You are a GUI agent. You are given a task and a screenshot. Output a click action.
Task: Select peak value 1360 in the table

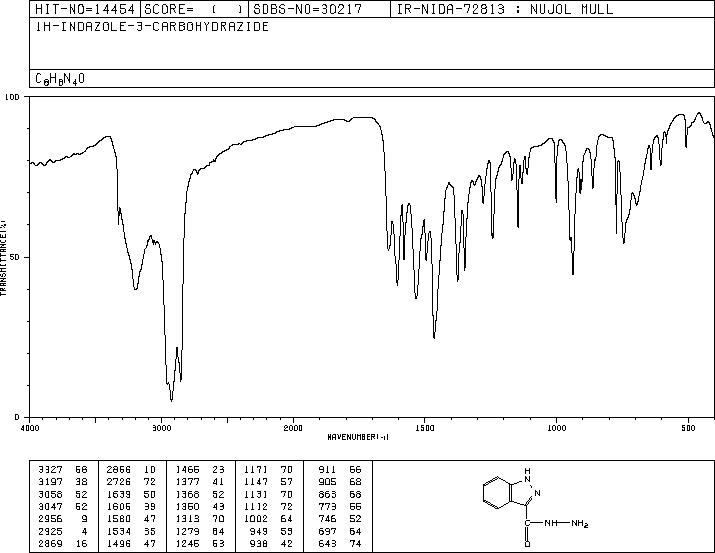187,506
